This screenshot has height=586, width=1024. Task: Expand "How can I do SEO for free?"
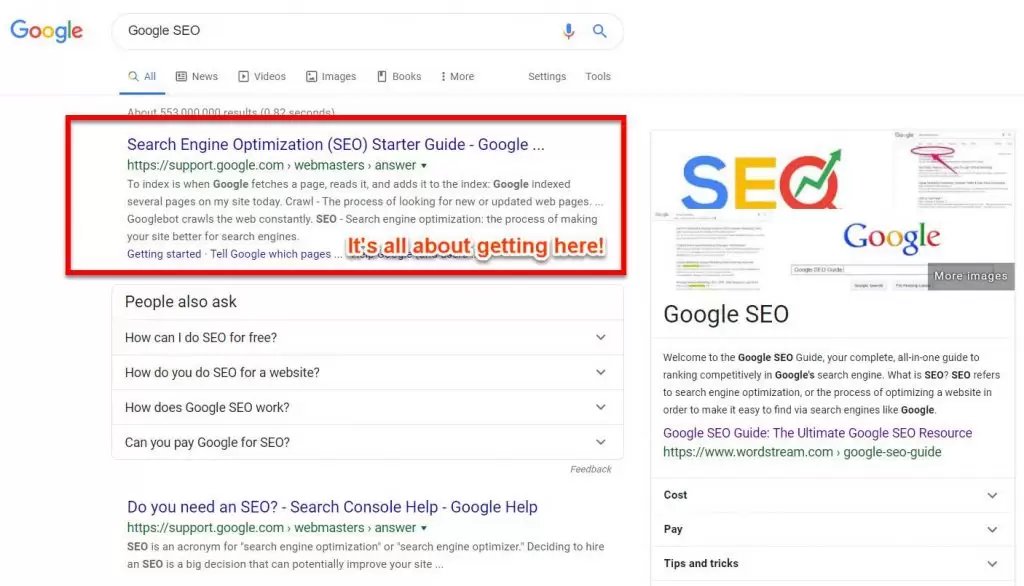pos(600,337)
